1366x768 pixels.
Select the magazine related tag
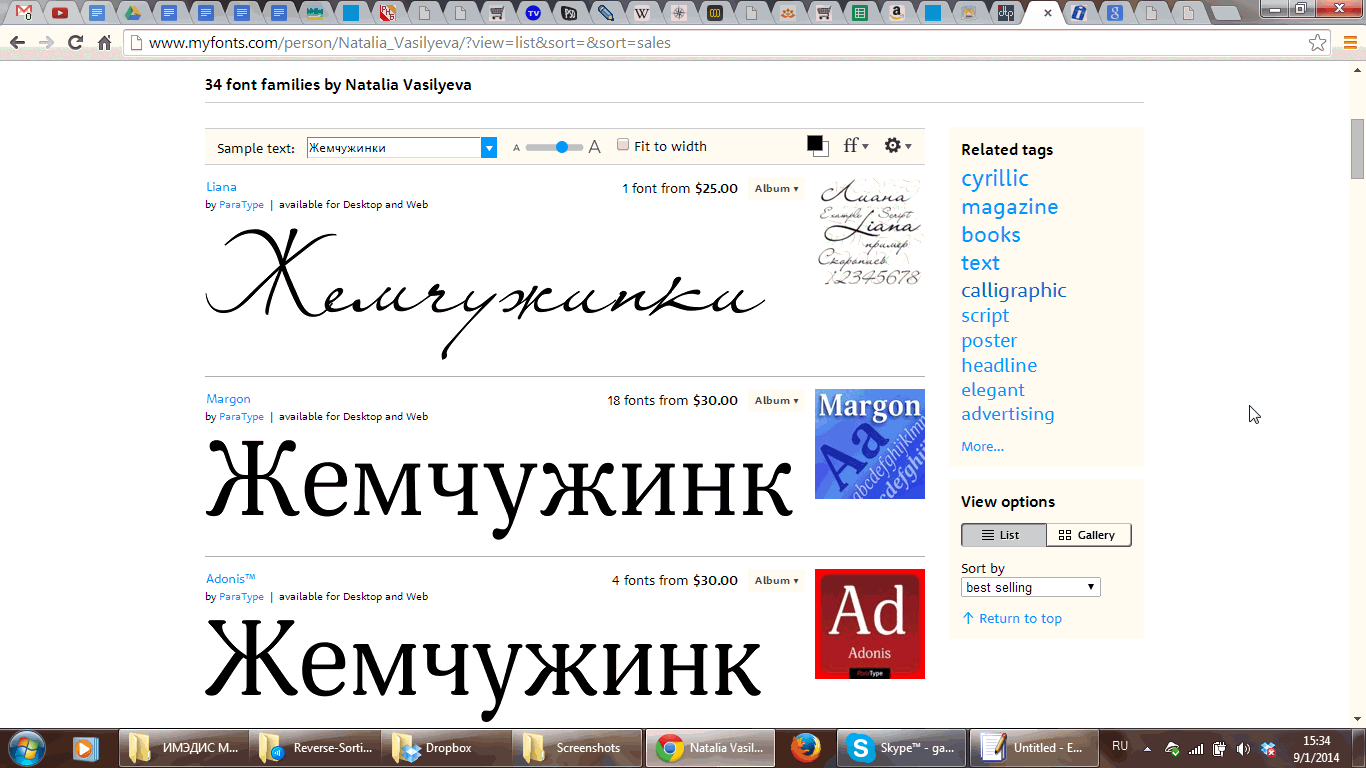1010,207
